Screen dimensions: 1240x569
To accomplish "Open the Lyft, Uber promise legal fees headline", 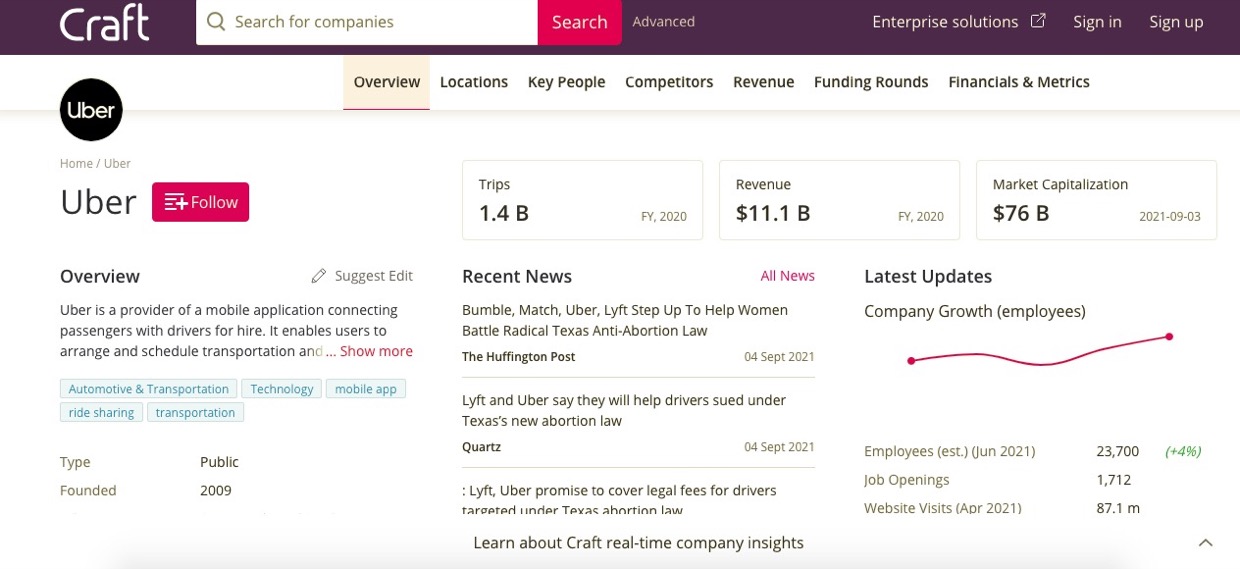I will pos(620,500).
